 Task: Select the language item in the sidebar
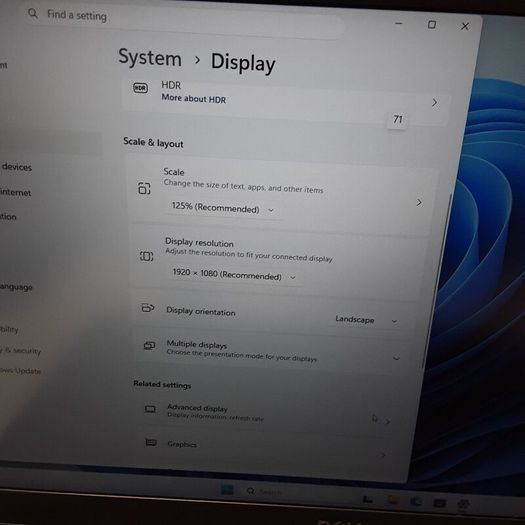coord(16,287)
